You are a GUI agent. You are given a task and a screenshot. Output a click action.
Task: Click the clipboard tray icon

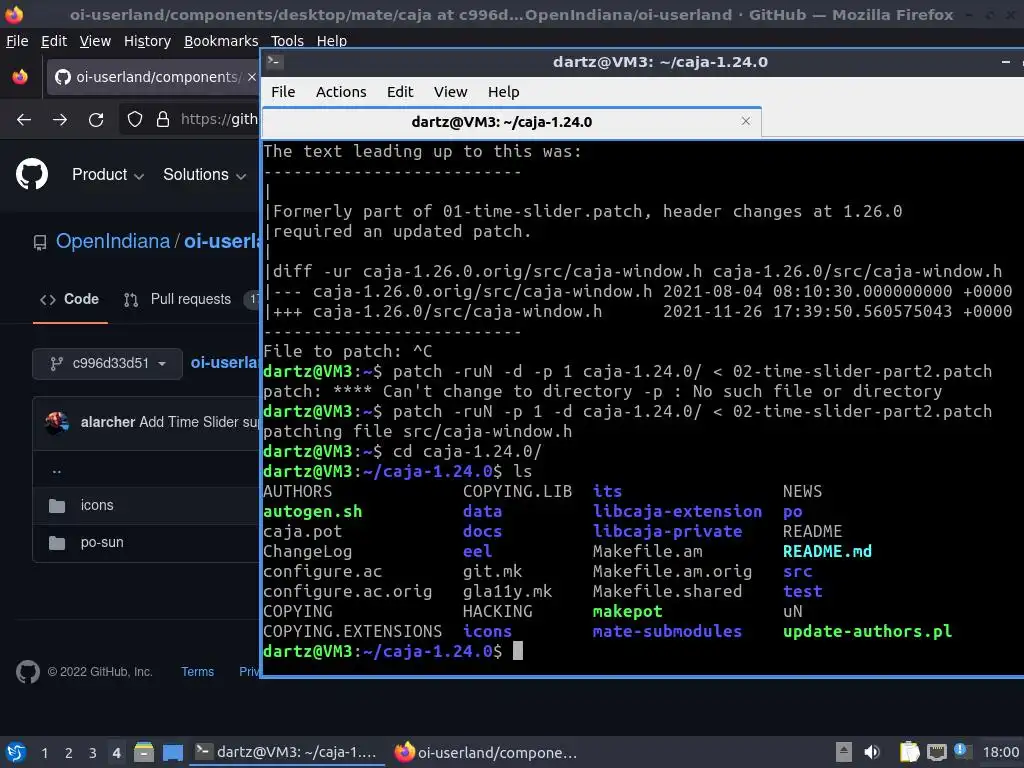tap(909, 752)
